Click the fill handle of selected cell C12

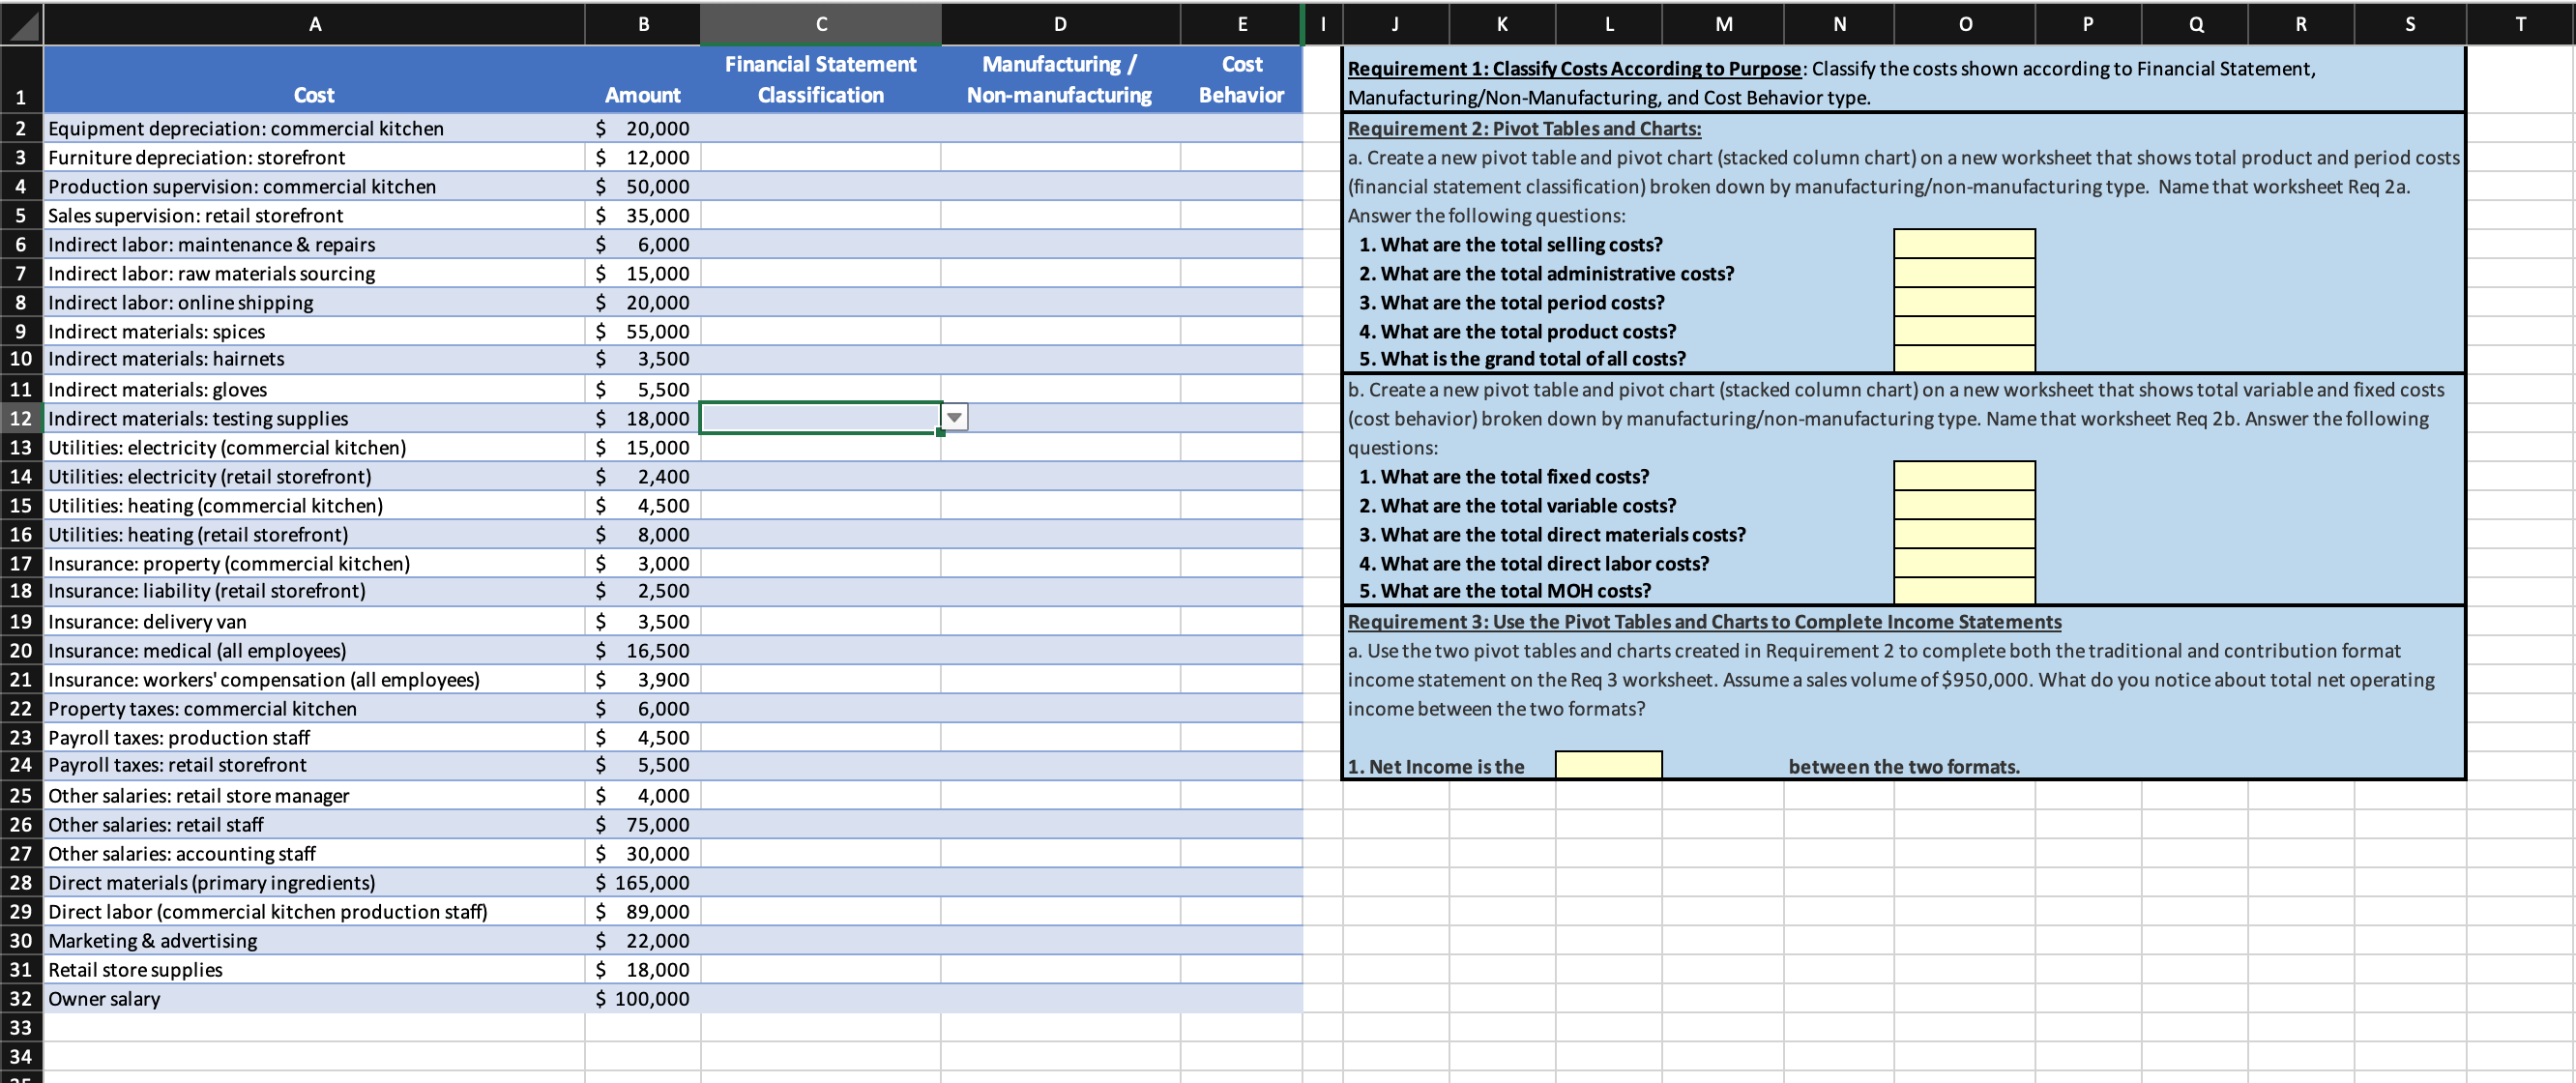coord(940,433)
